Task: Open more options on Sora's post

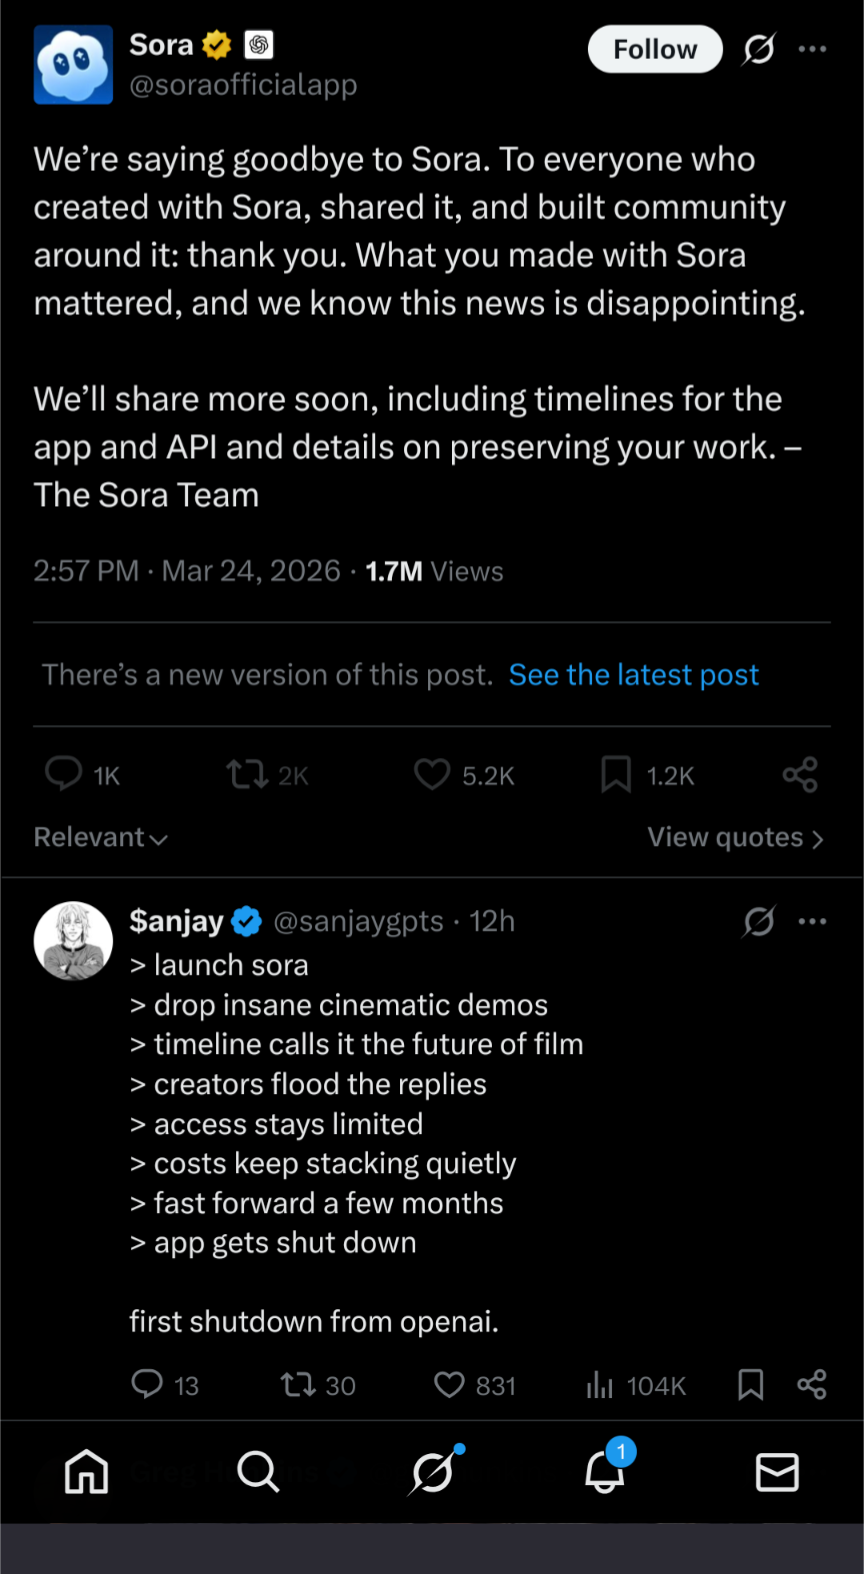Action: click(x=812, y=49)
